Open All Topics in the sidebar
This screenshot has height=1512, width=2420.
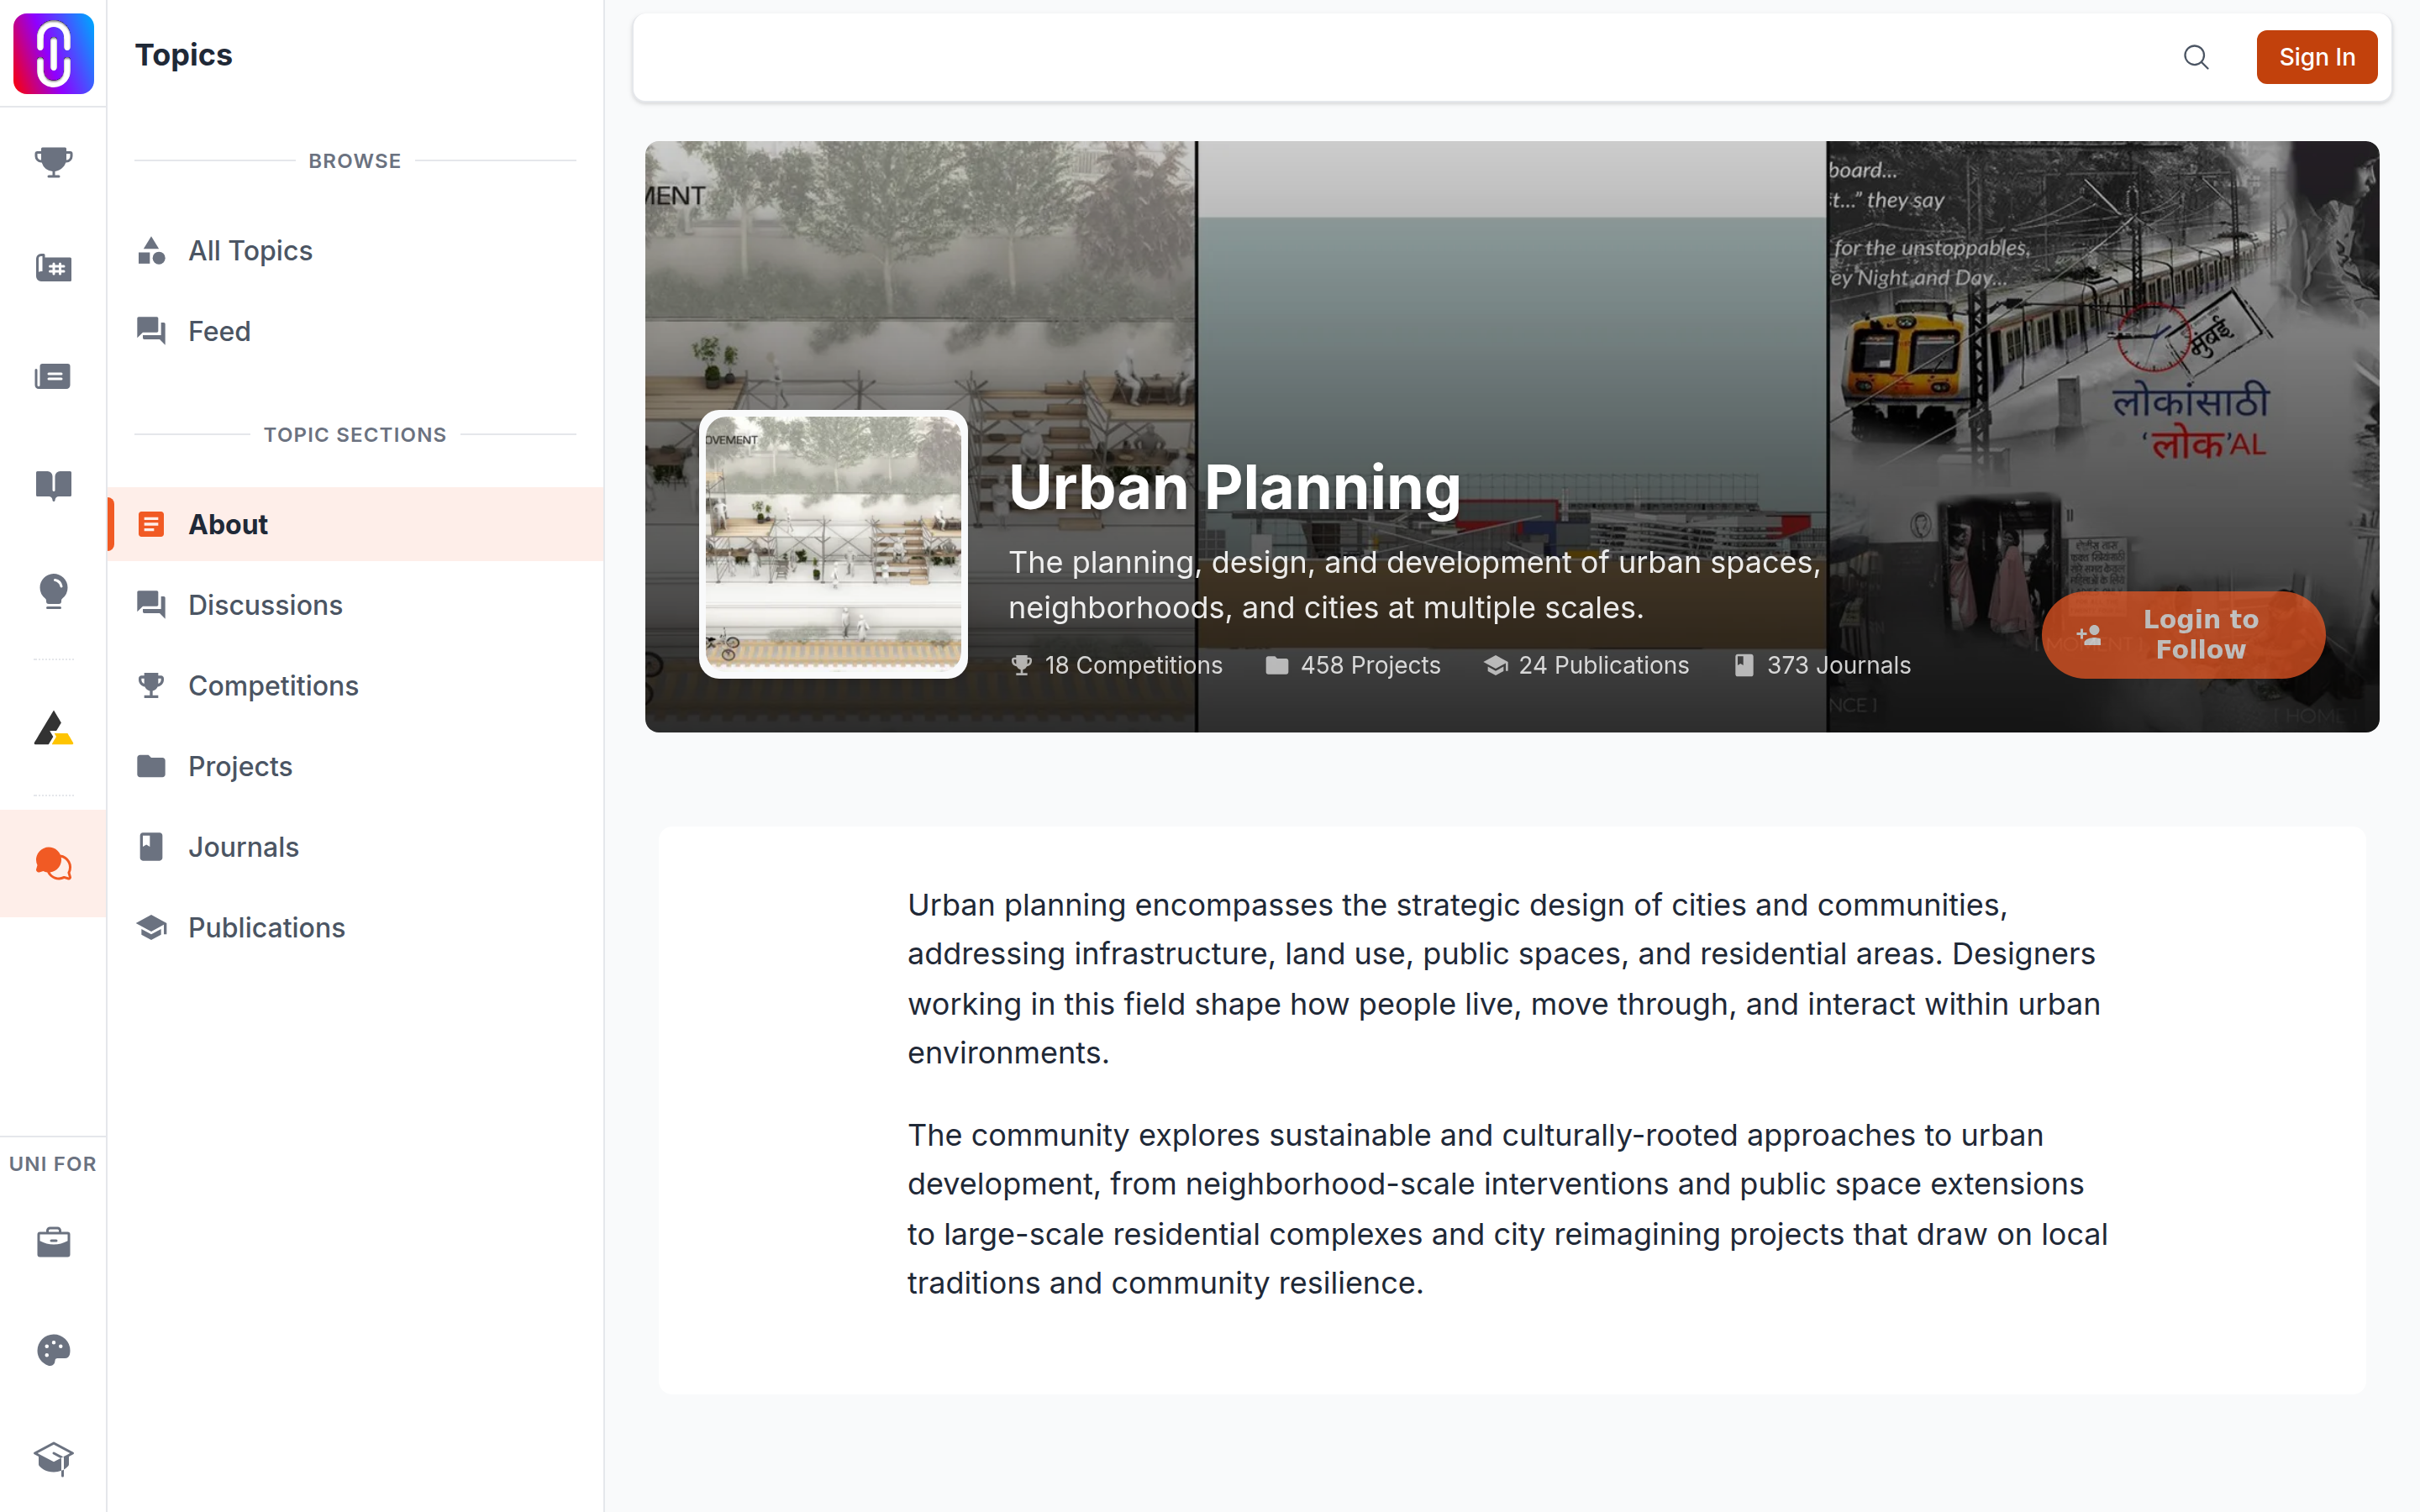pyautogui.click(x=355, y=251)
